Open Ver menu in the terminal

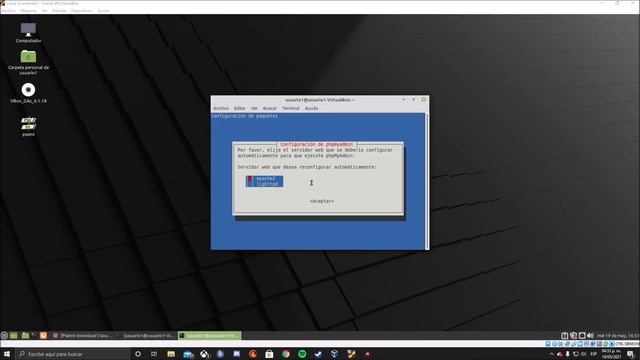[254, 109]
